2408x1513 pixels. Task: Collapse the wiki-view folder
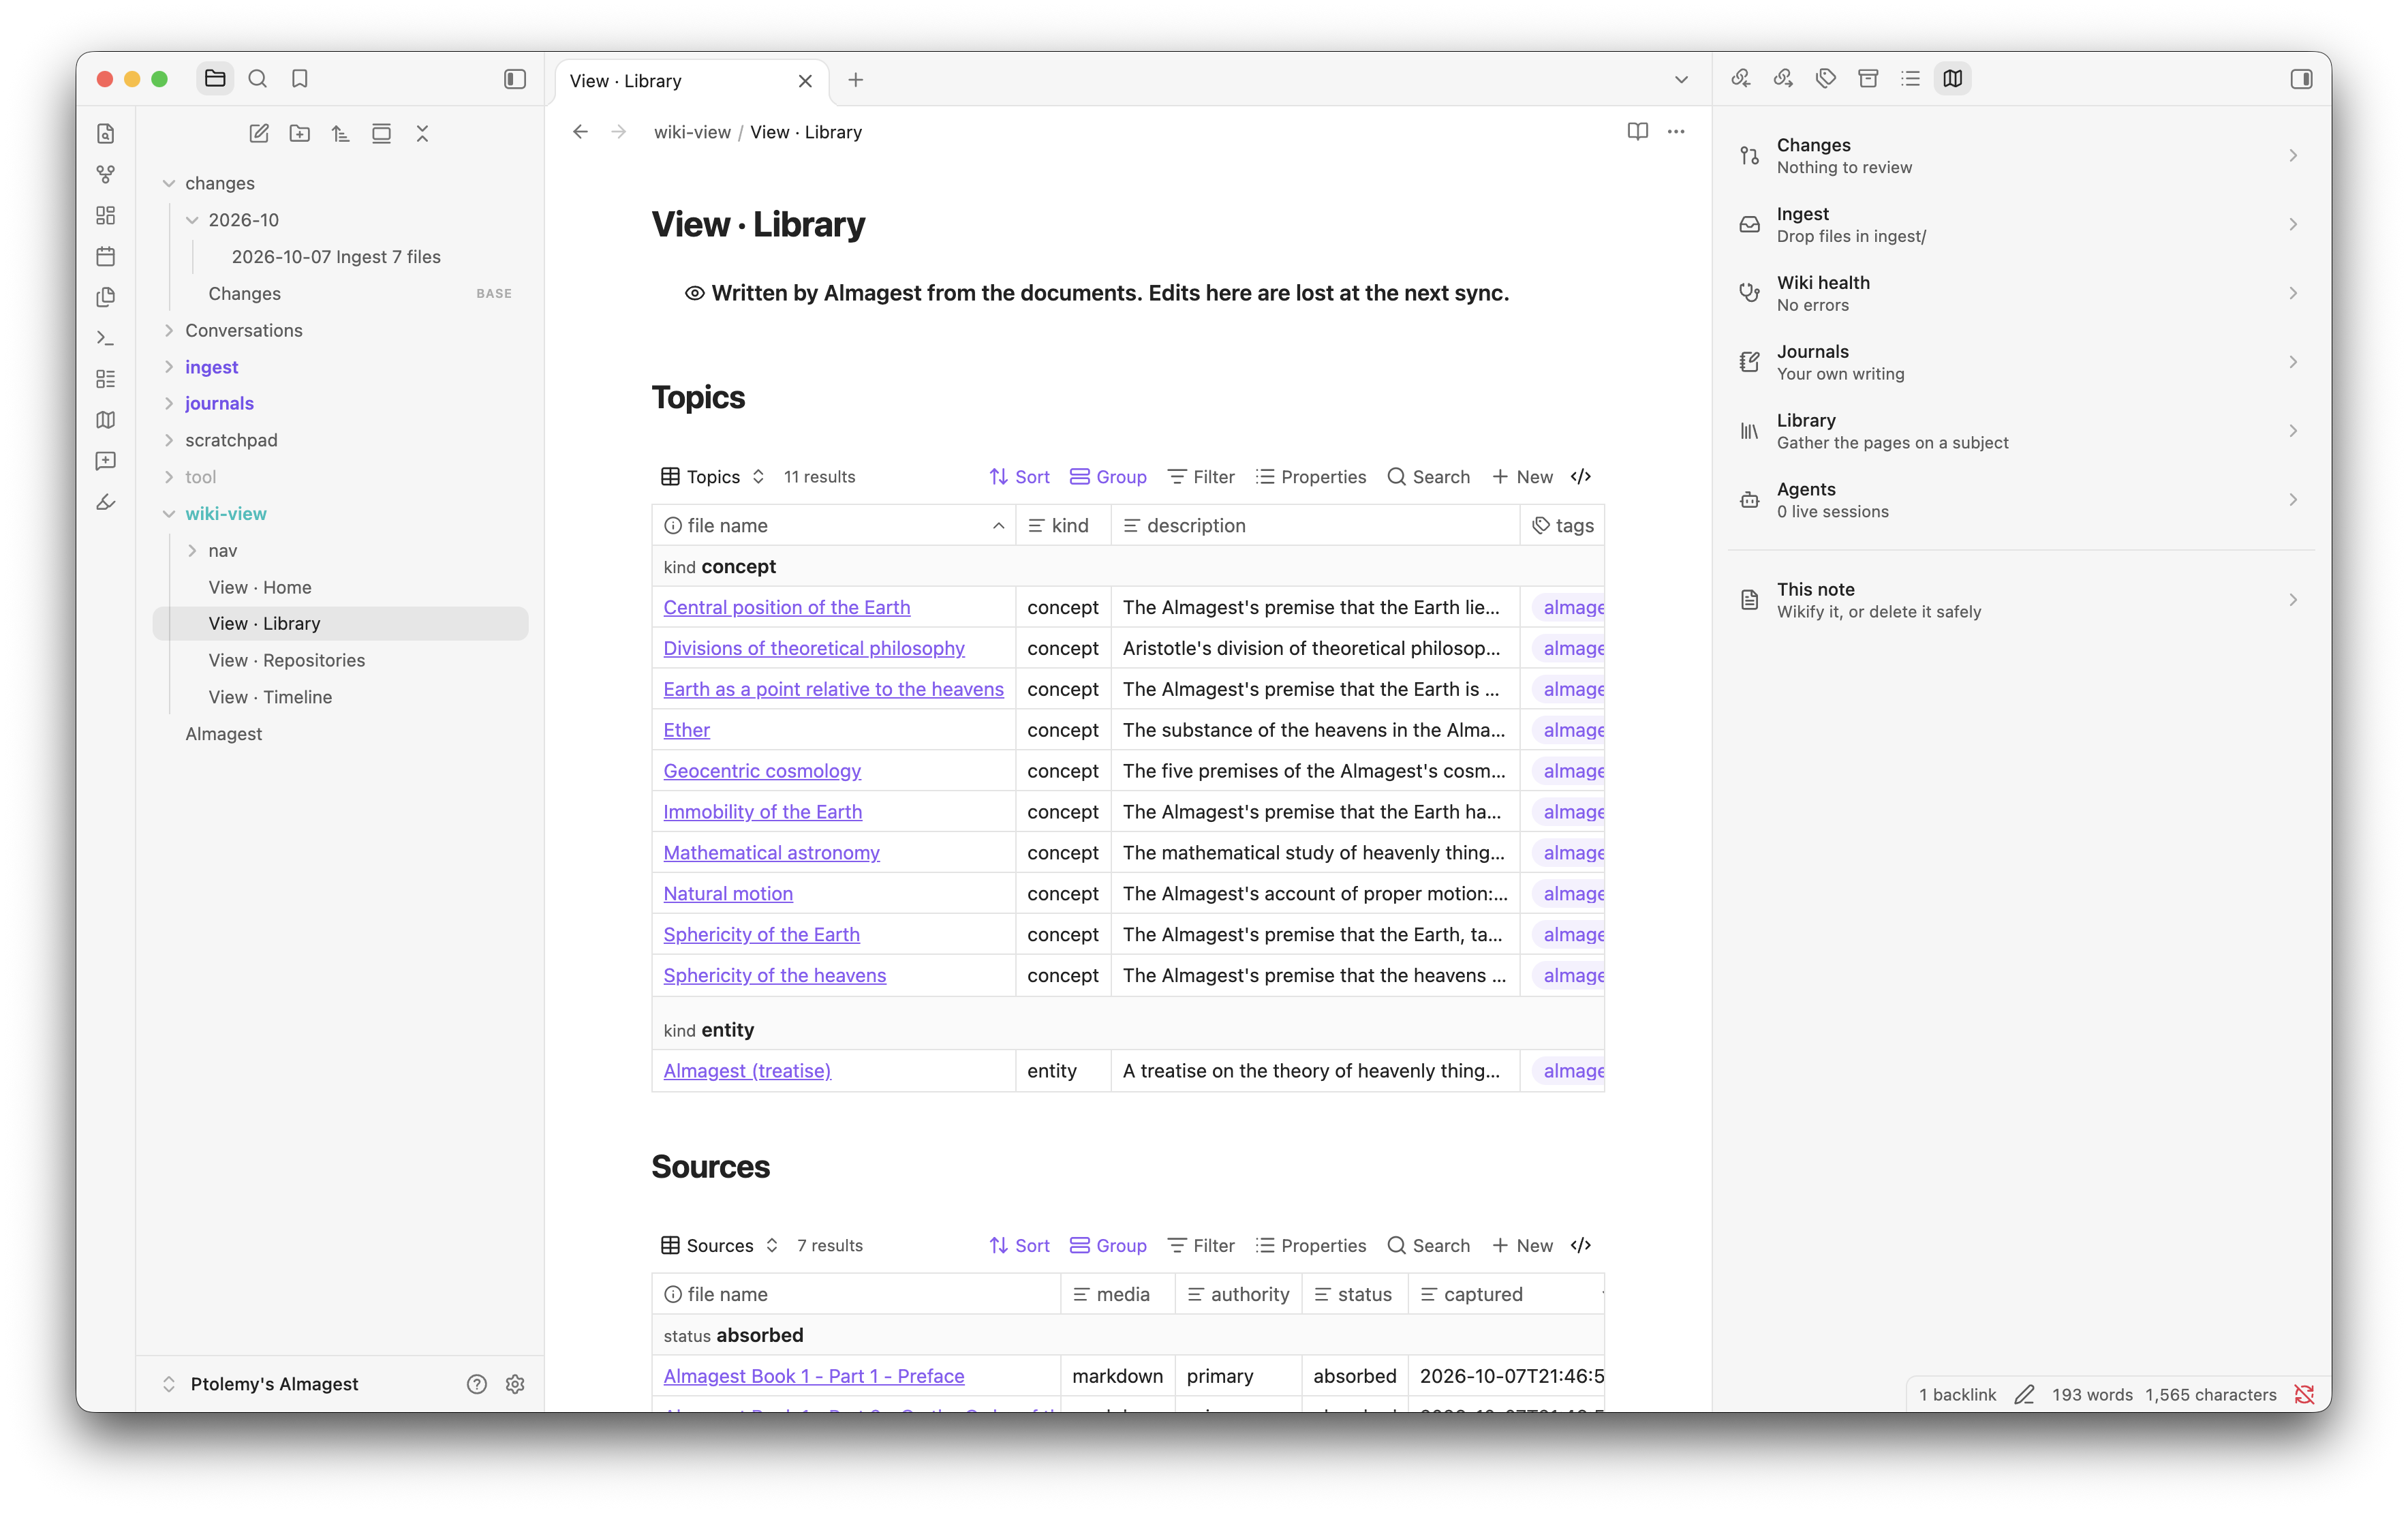coord(169,514)
